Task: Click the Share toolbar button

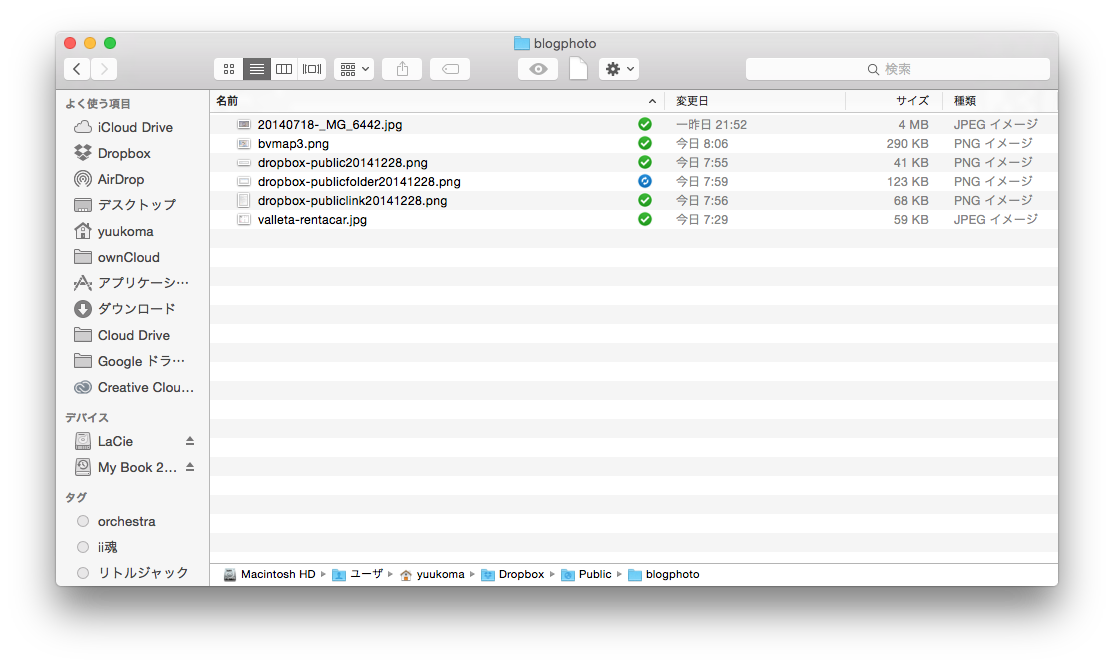Action: pos(402,69)
